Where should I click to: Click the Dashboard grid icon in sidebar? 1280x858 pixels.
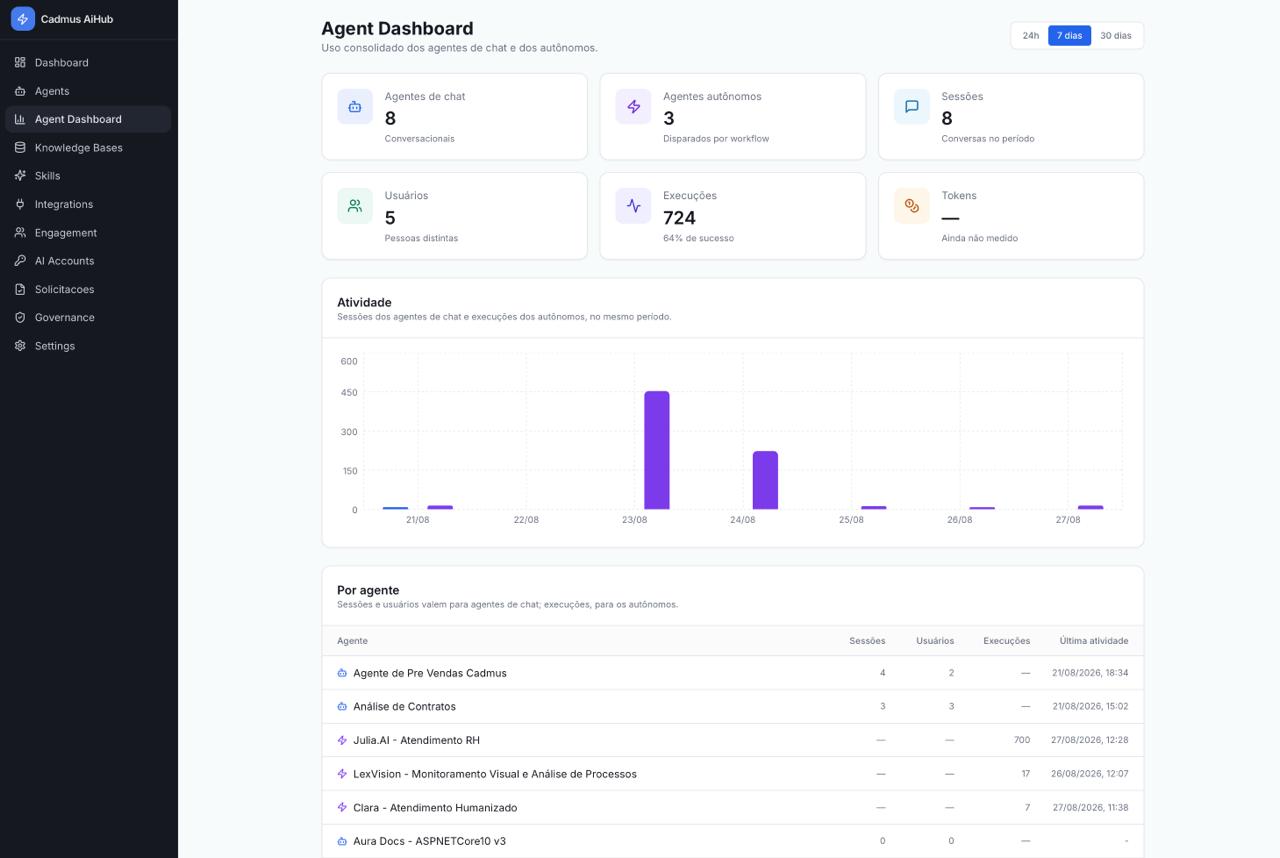pos(20,62)
